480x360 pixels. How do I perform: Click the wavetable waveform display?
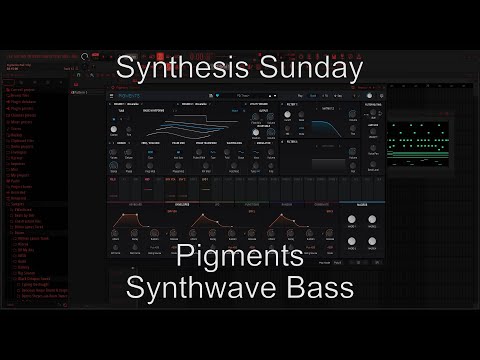coord(192,126)
